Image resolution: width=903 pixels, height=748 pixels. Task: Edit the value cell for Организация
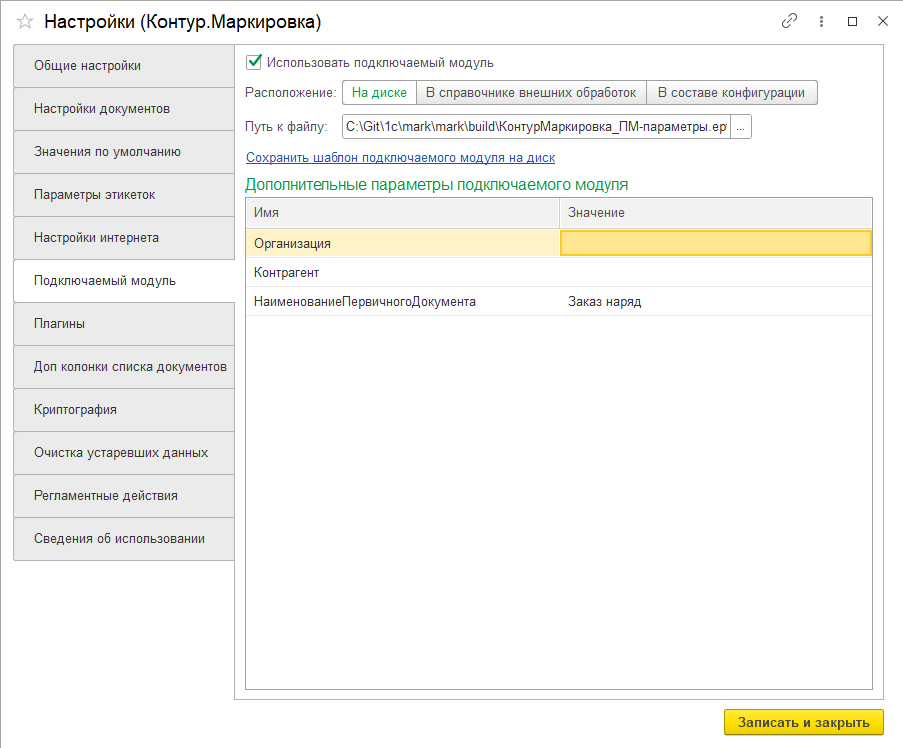click(716, 244)
